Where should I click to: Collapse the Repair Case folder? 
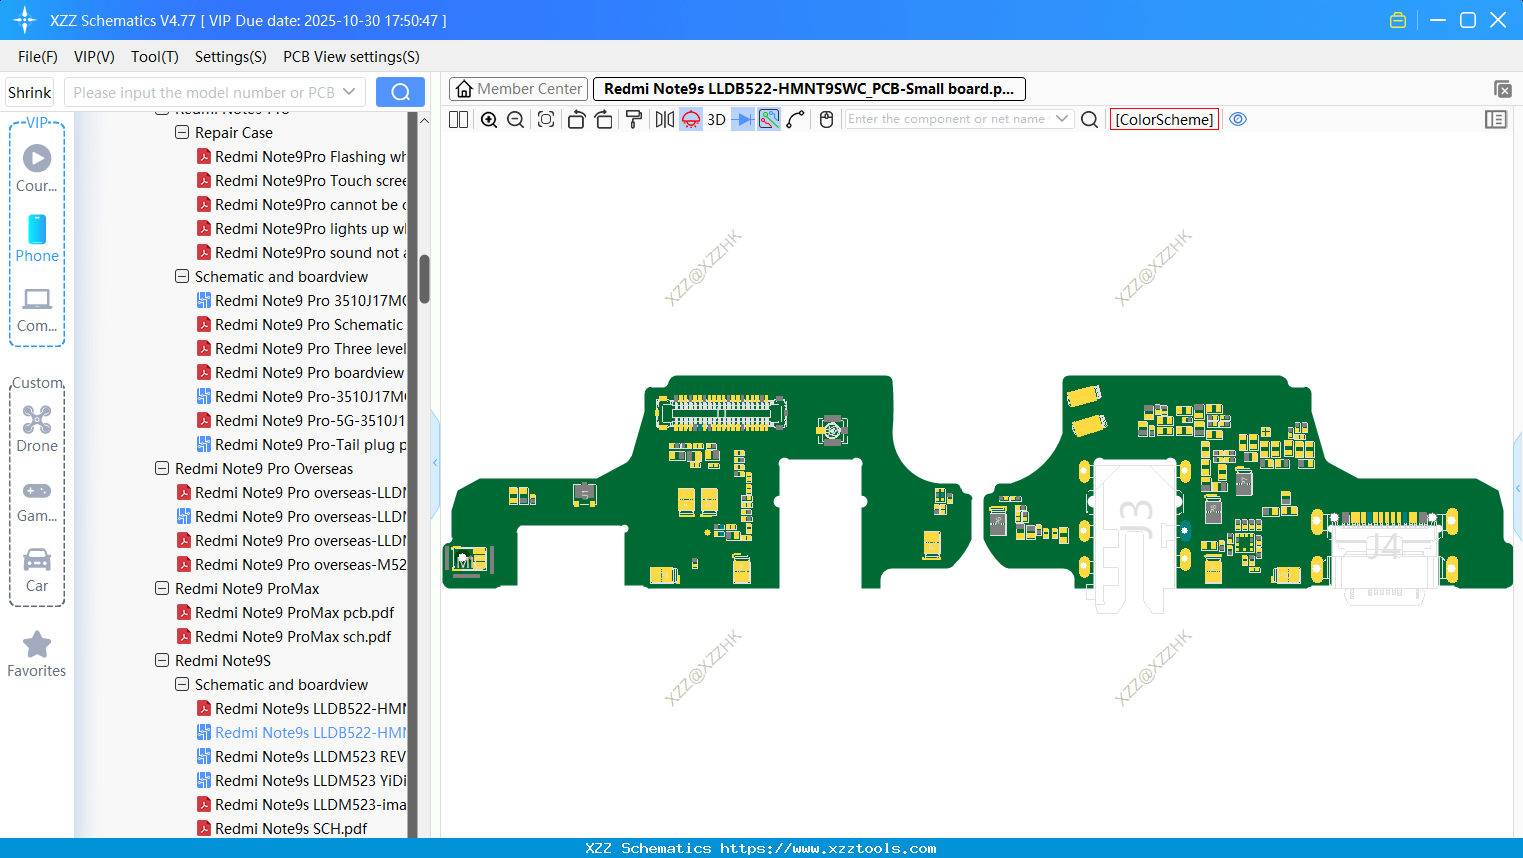coord(182,132)
